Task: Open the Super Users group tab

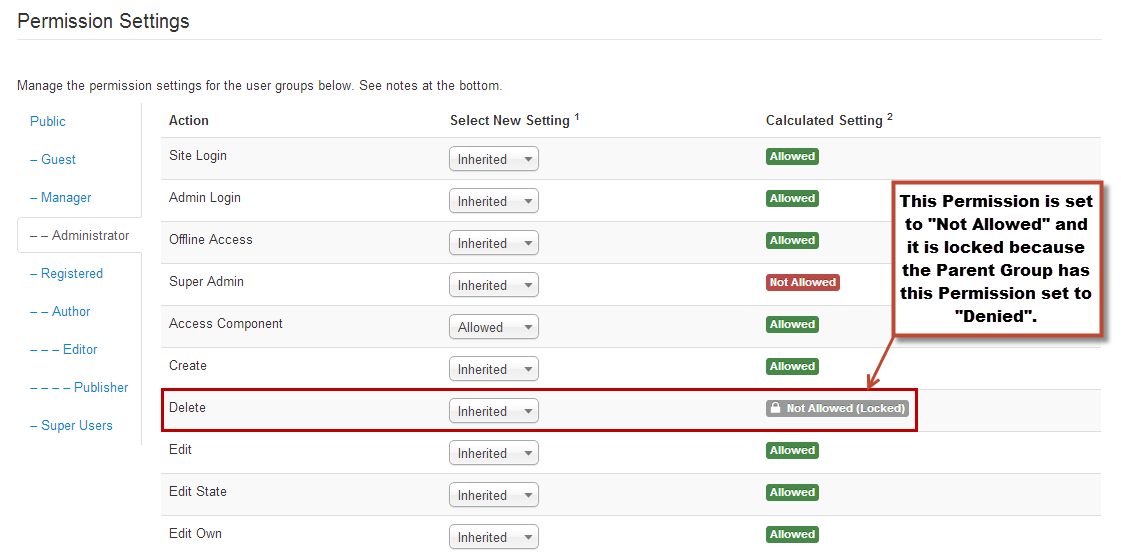Action: pos(71,425)
